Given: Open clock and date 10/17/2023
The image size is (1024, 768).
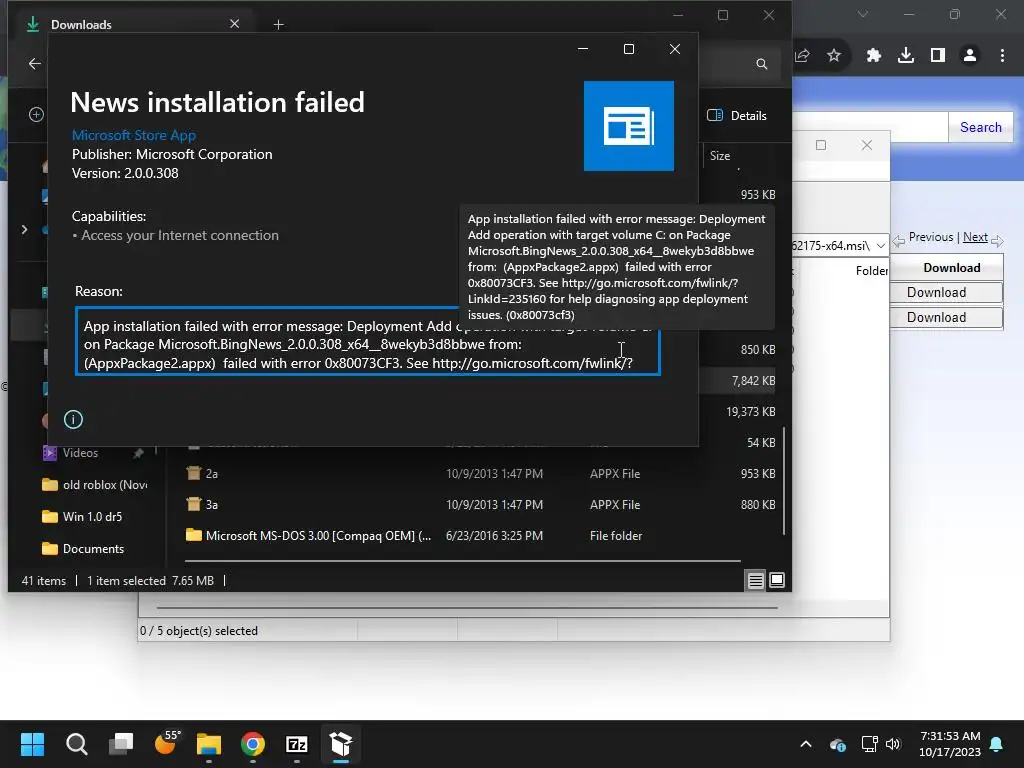Looking at the screenshot, I should 950,744.
